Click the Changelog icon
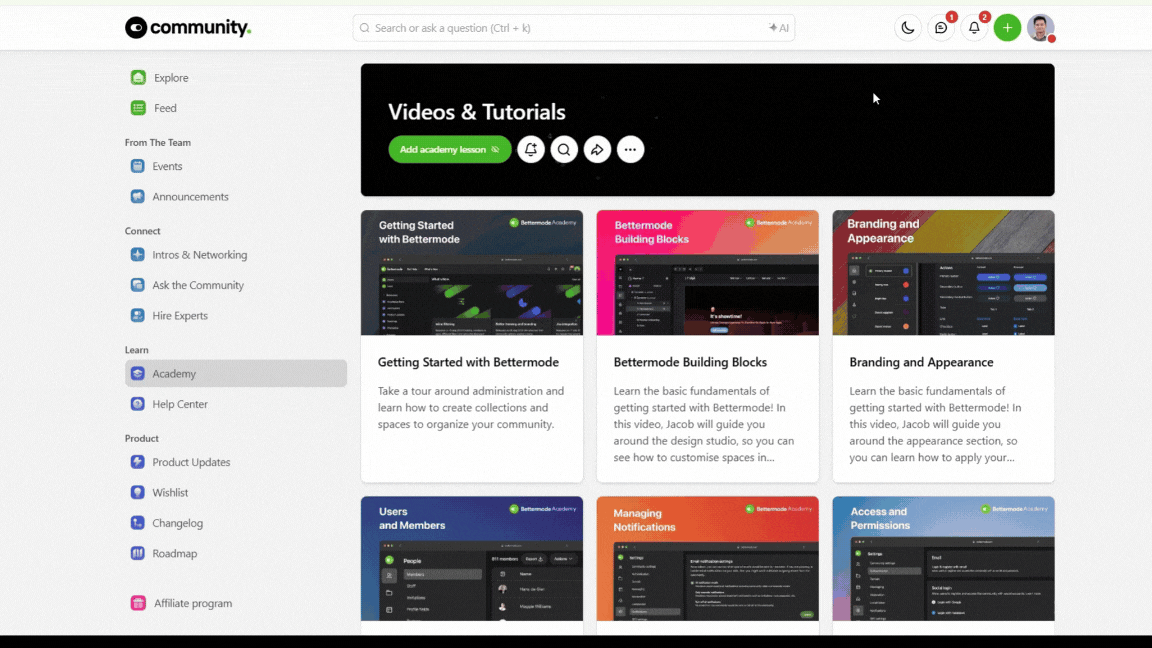Viewport: 1152px width, 648px height. [x=137, y=523]
